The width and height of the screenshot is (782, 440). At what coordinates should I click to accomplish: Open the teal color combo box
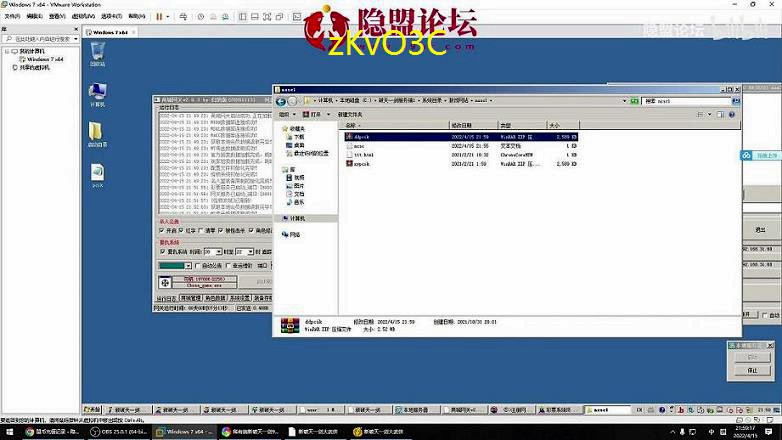175,265
